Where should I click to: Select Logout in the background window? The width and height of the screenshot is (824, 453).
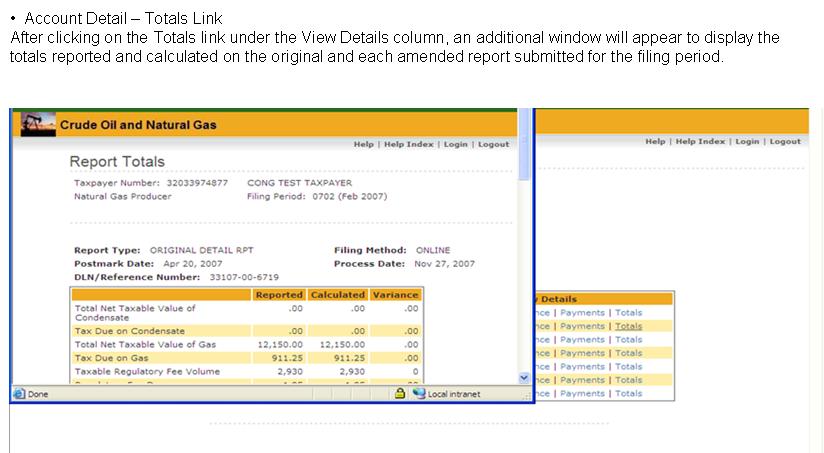pyautogui.click(x=785, y=142)
